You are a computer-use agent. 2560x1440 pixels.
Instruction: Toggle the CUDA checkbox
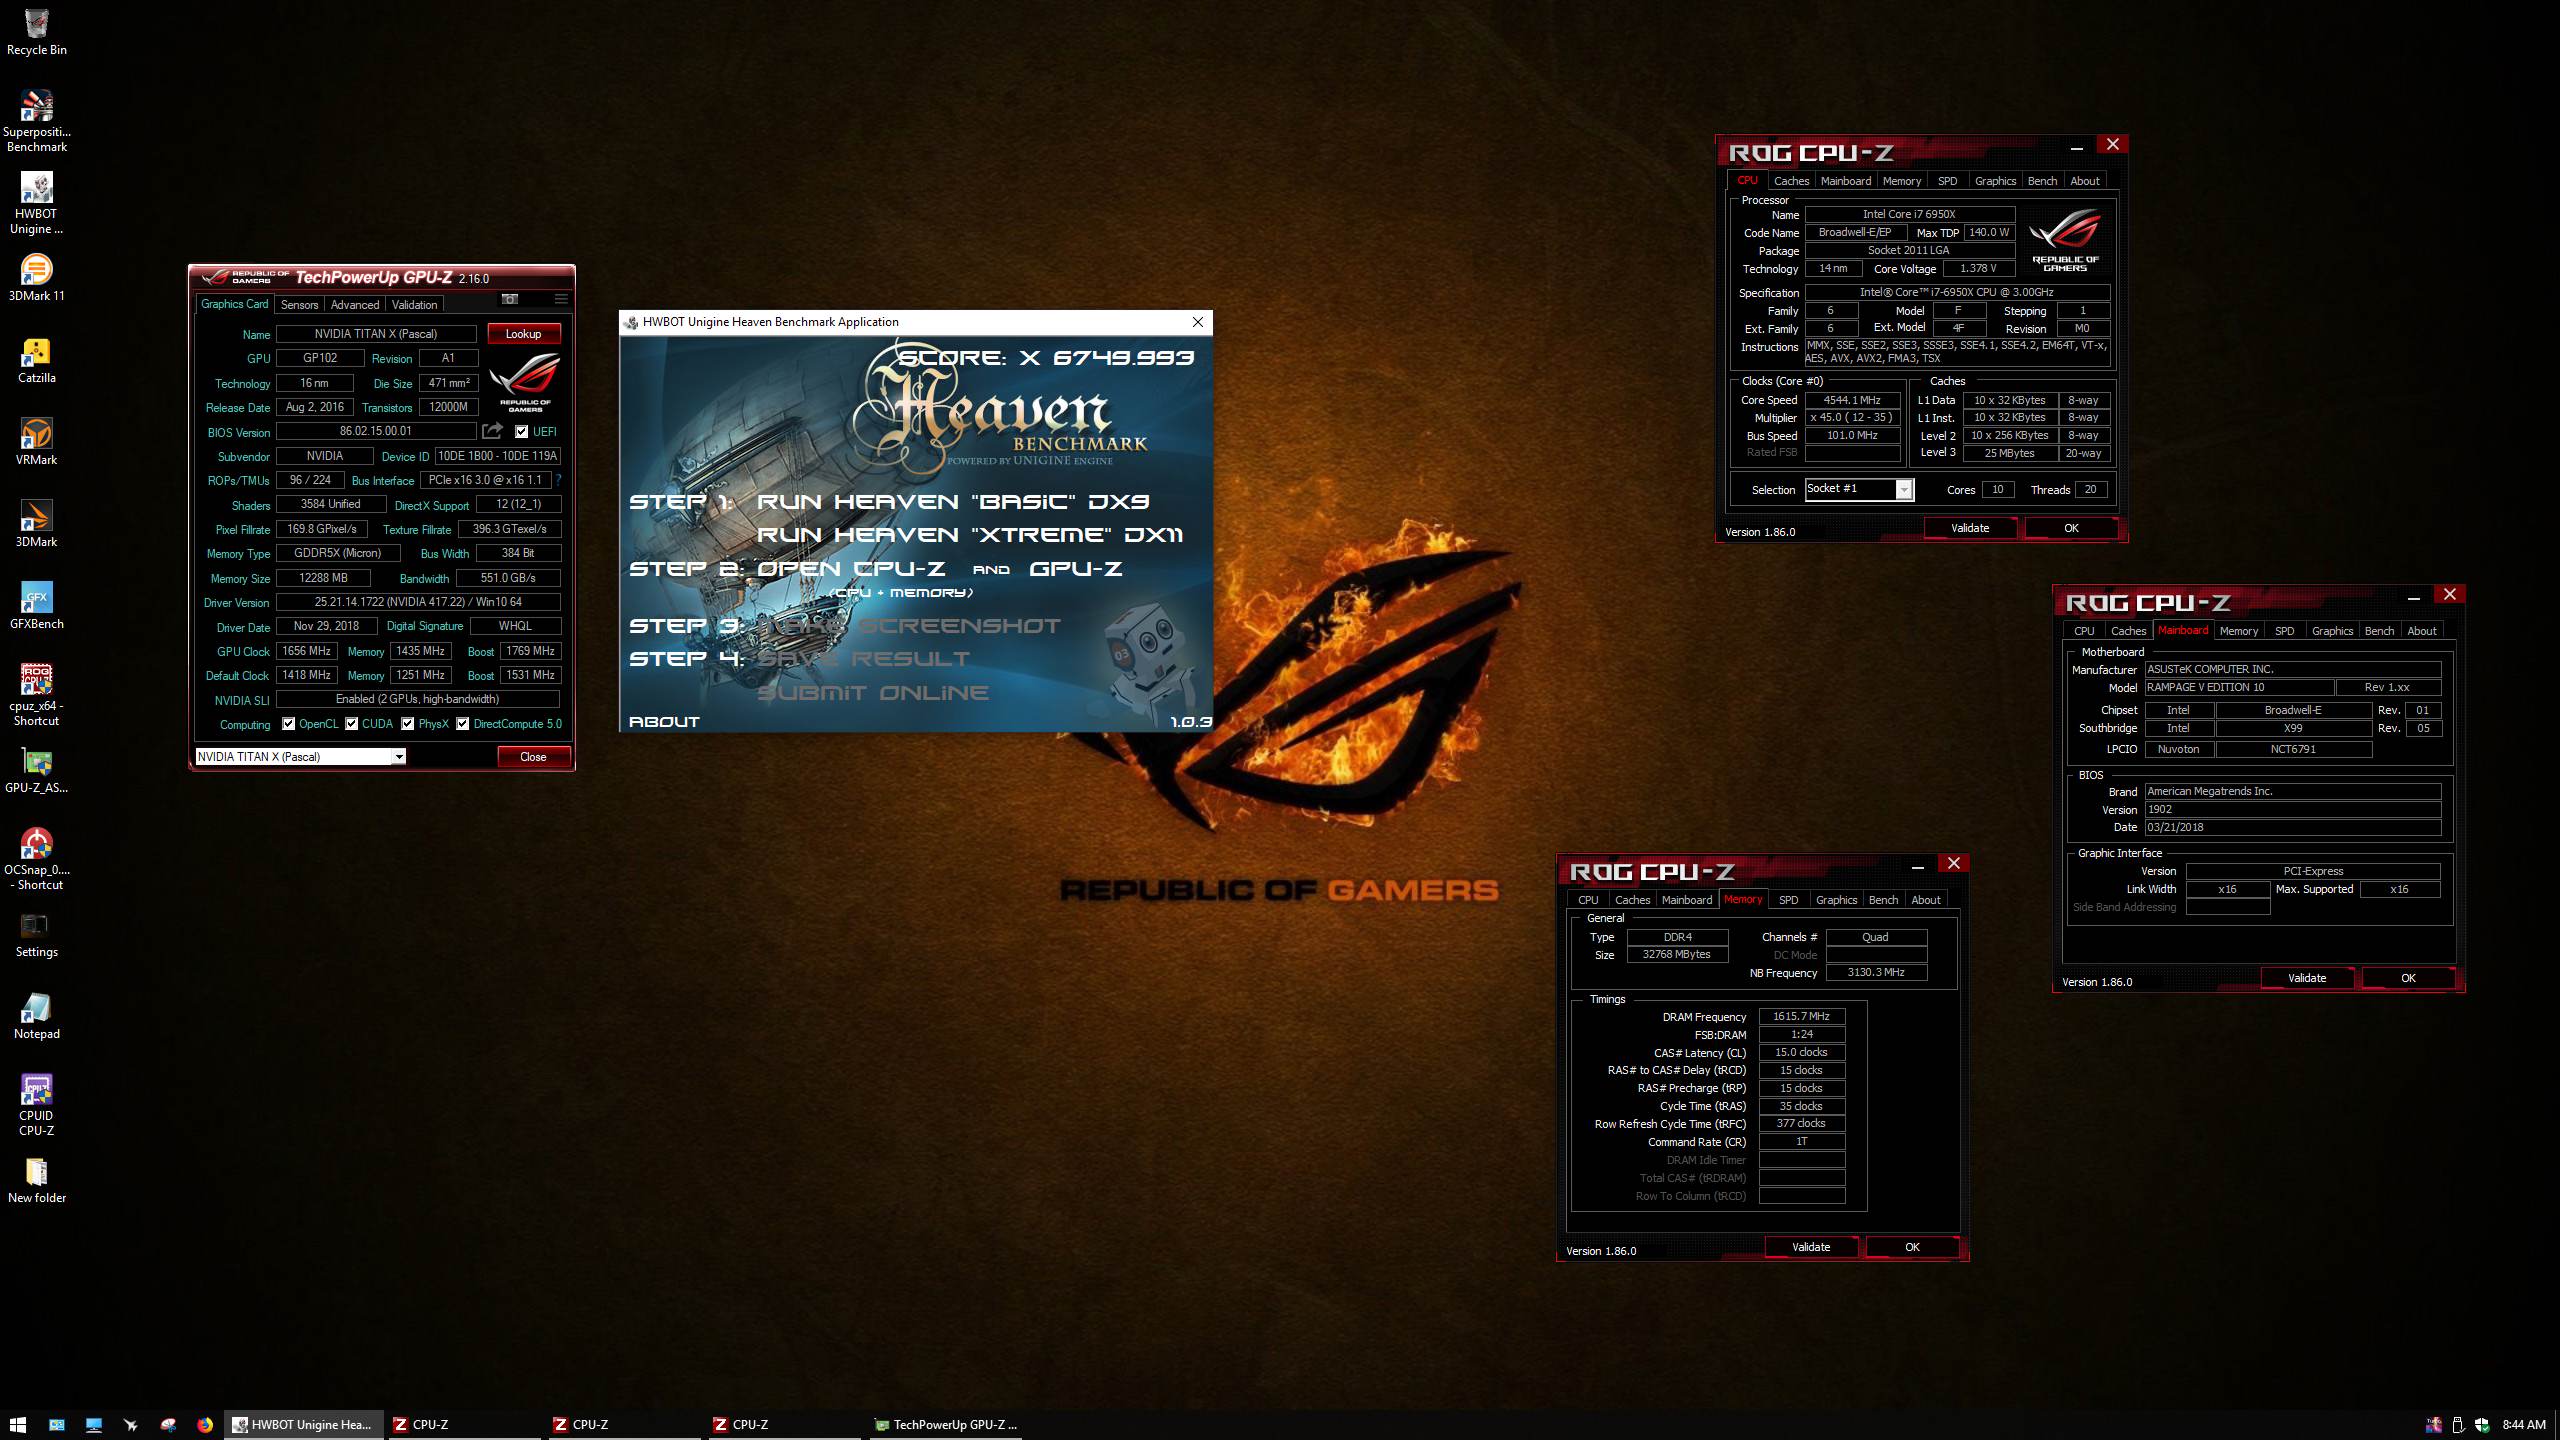coord(352,724)
